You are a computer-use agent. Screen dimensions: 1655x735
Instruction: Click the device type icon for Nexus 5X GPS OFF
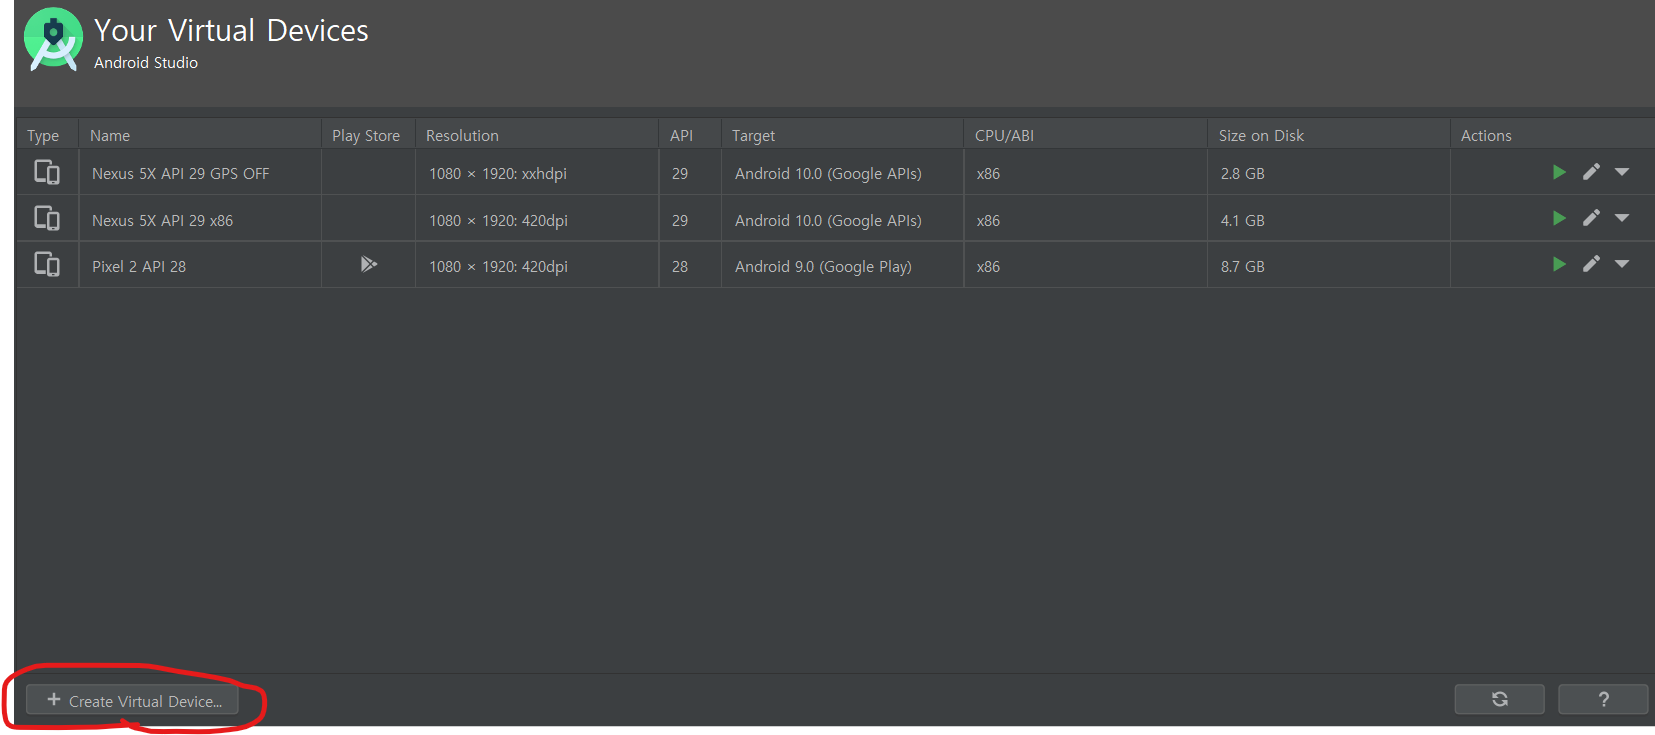47,172
